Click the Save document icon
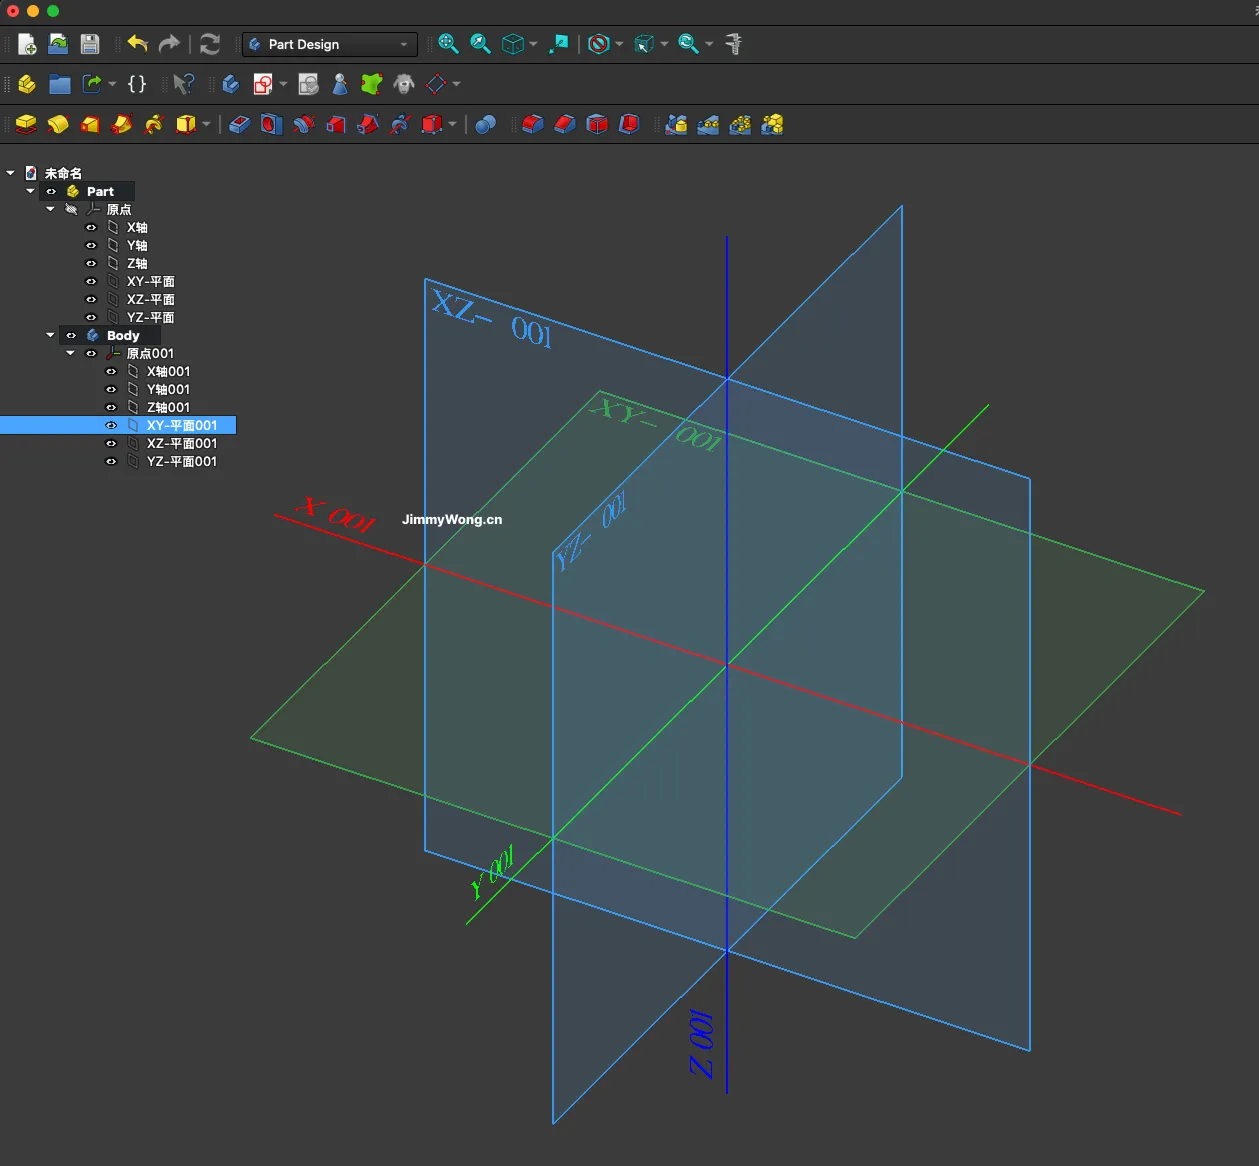 tap(90, 44)
